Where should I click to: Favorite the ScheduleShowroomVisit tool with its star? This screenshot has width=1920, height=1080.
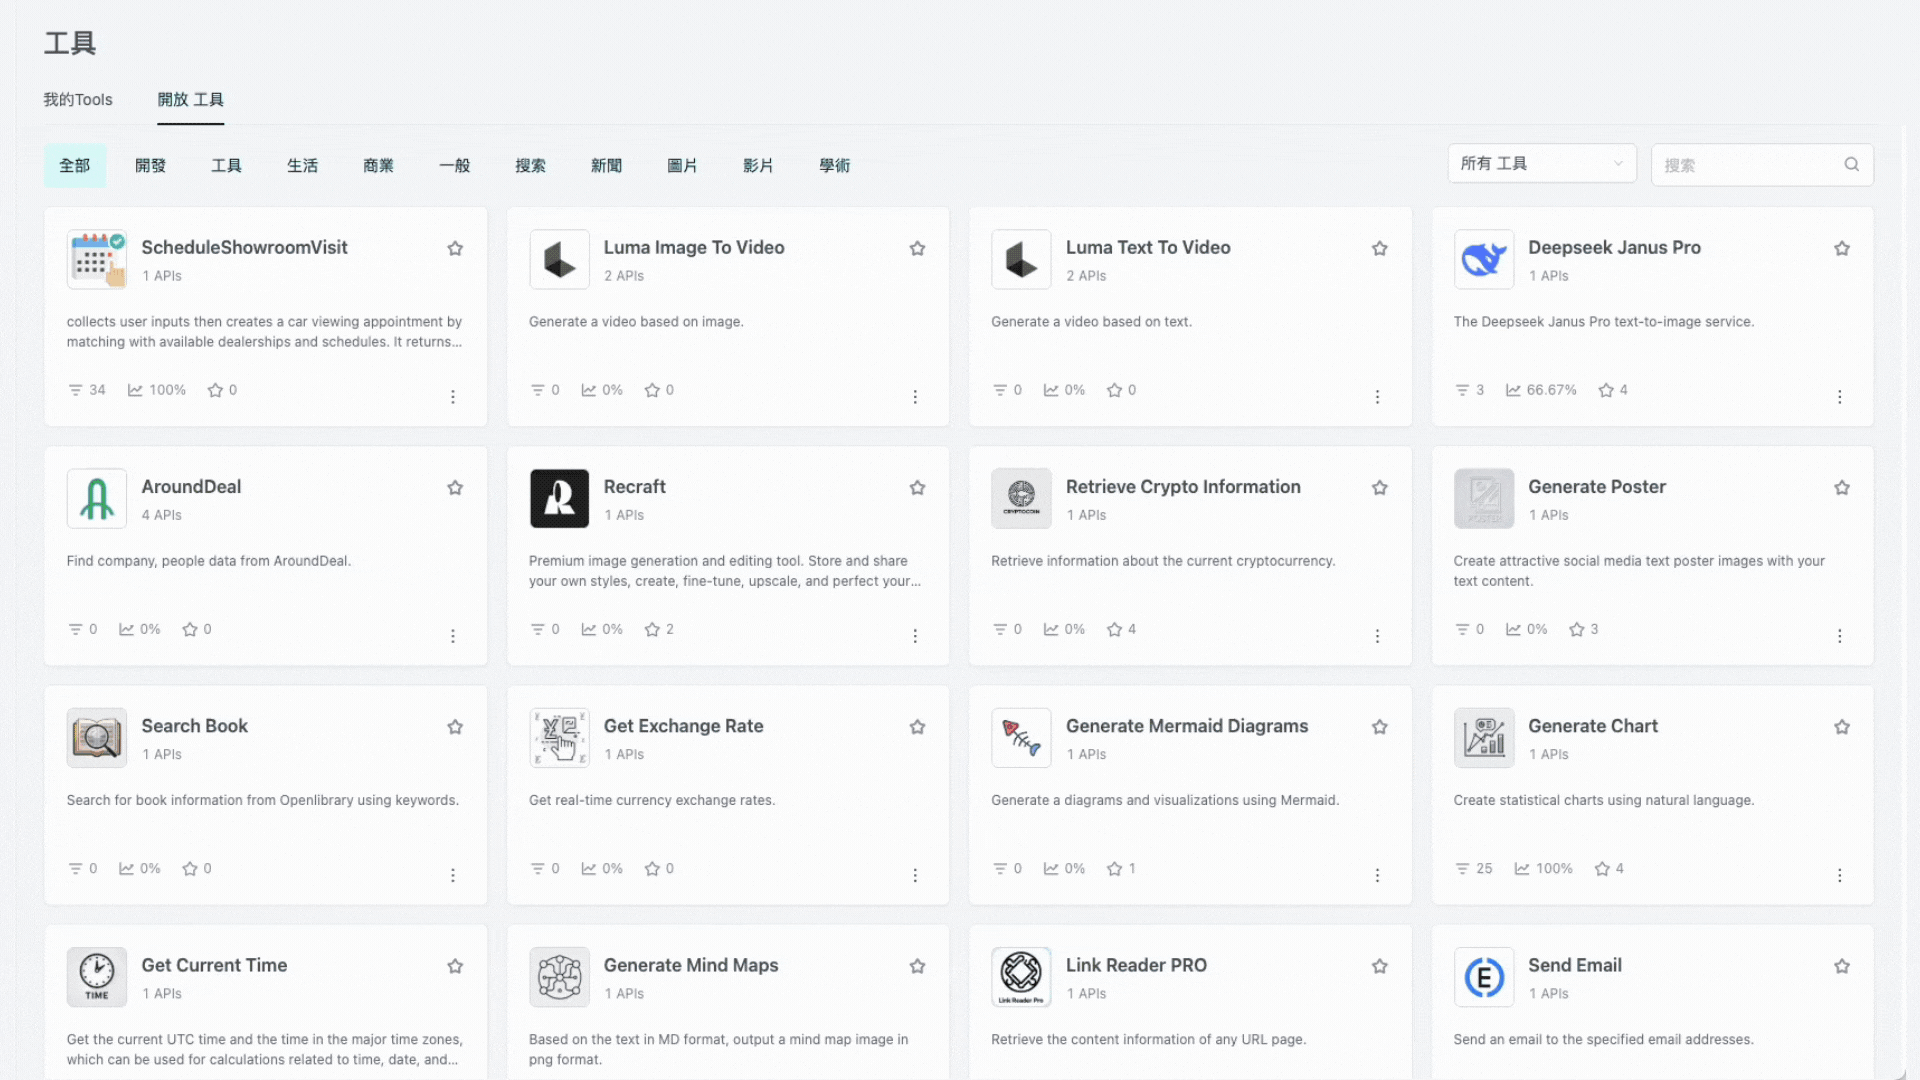pos(455,248)
